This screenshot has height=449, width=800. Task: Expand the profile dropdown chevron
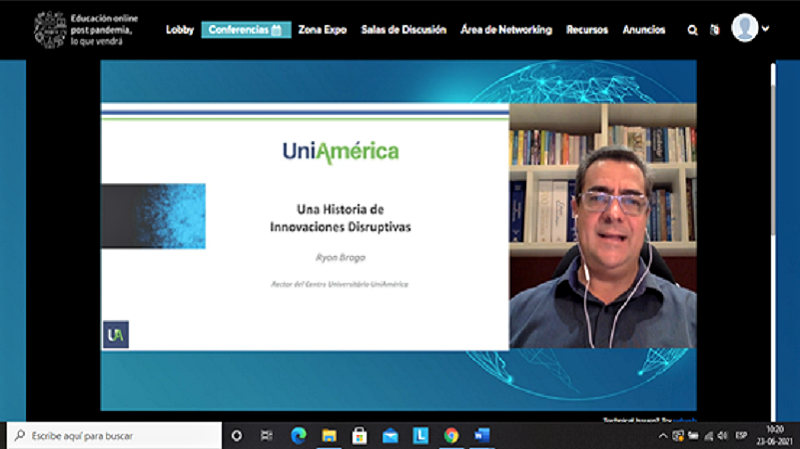[x=765, y=29]
